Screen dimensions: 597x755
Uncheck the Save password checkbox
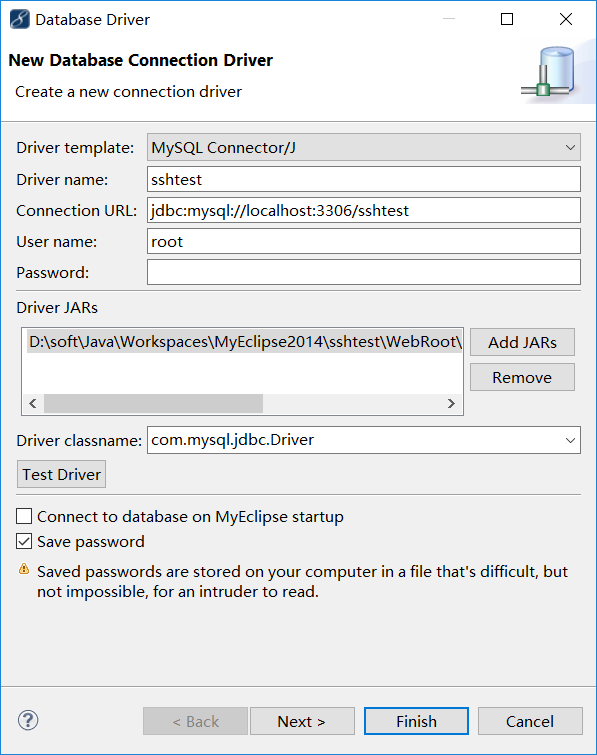pyautogui.click(x=24, y=541)
